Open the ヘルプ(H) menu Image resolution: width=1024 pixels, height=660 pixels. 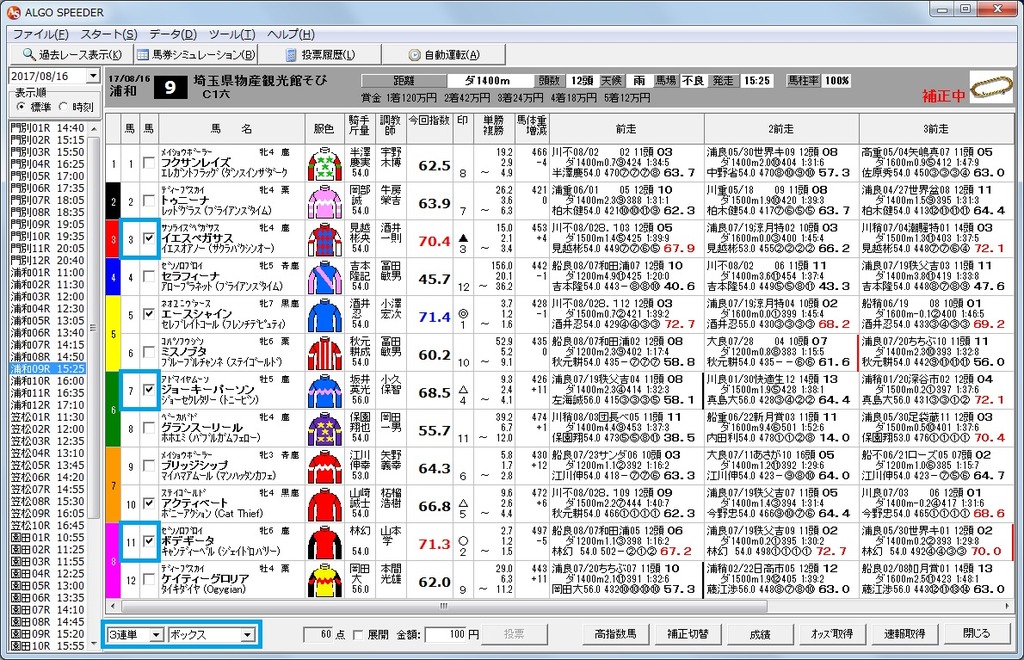[291, 34]
